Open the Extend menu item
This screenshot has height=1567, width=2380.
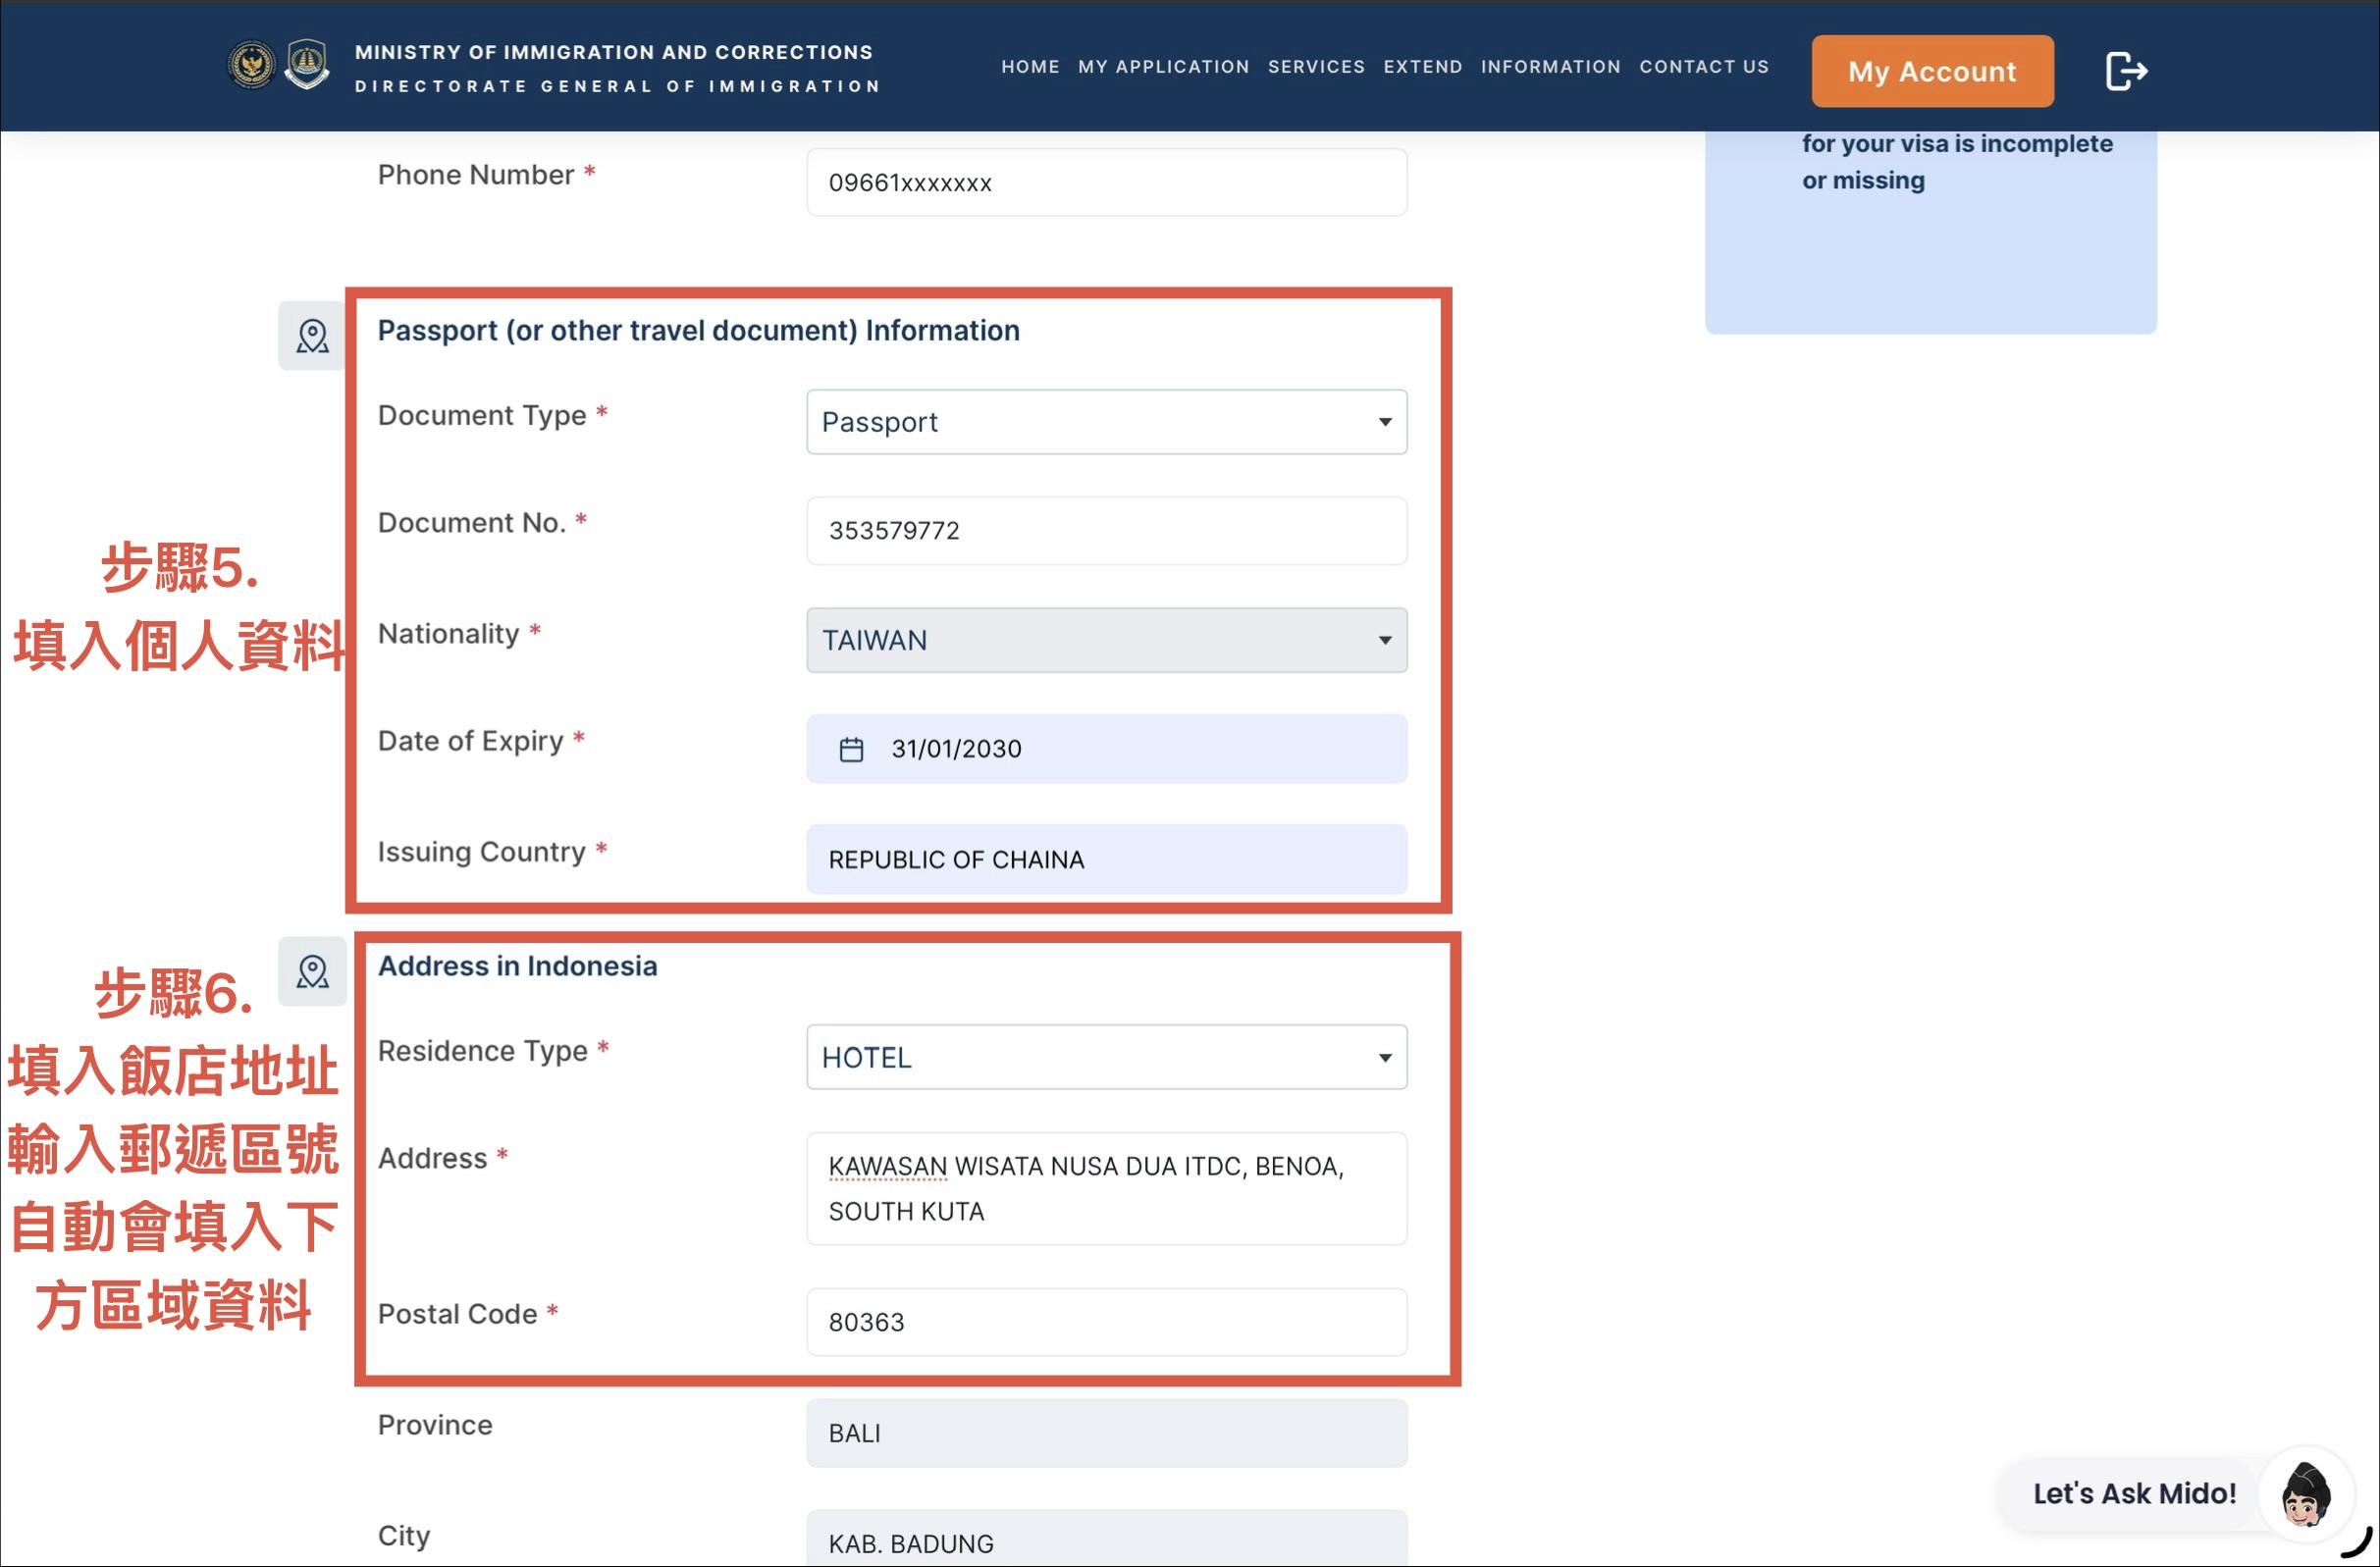(1422, 67)
